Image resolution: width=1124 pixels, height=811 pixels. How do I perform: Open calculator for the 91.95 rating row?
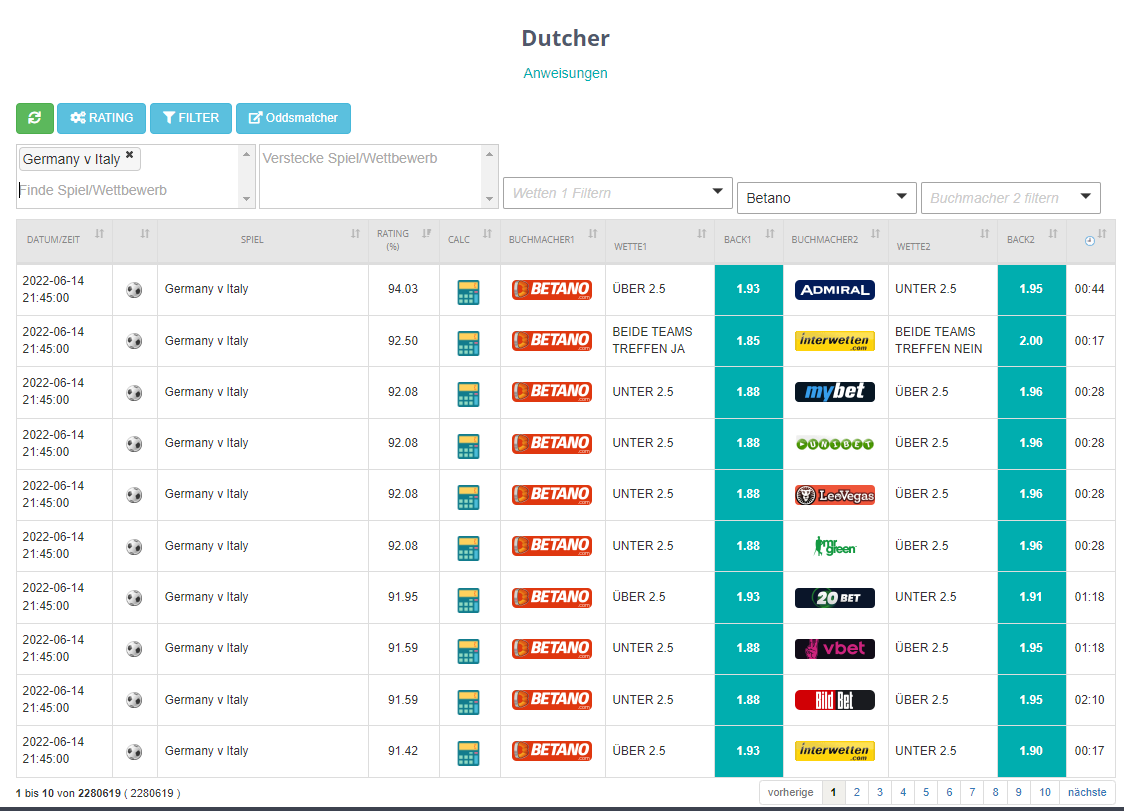tap(468, 600)
